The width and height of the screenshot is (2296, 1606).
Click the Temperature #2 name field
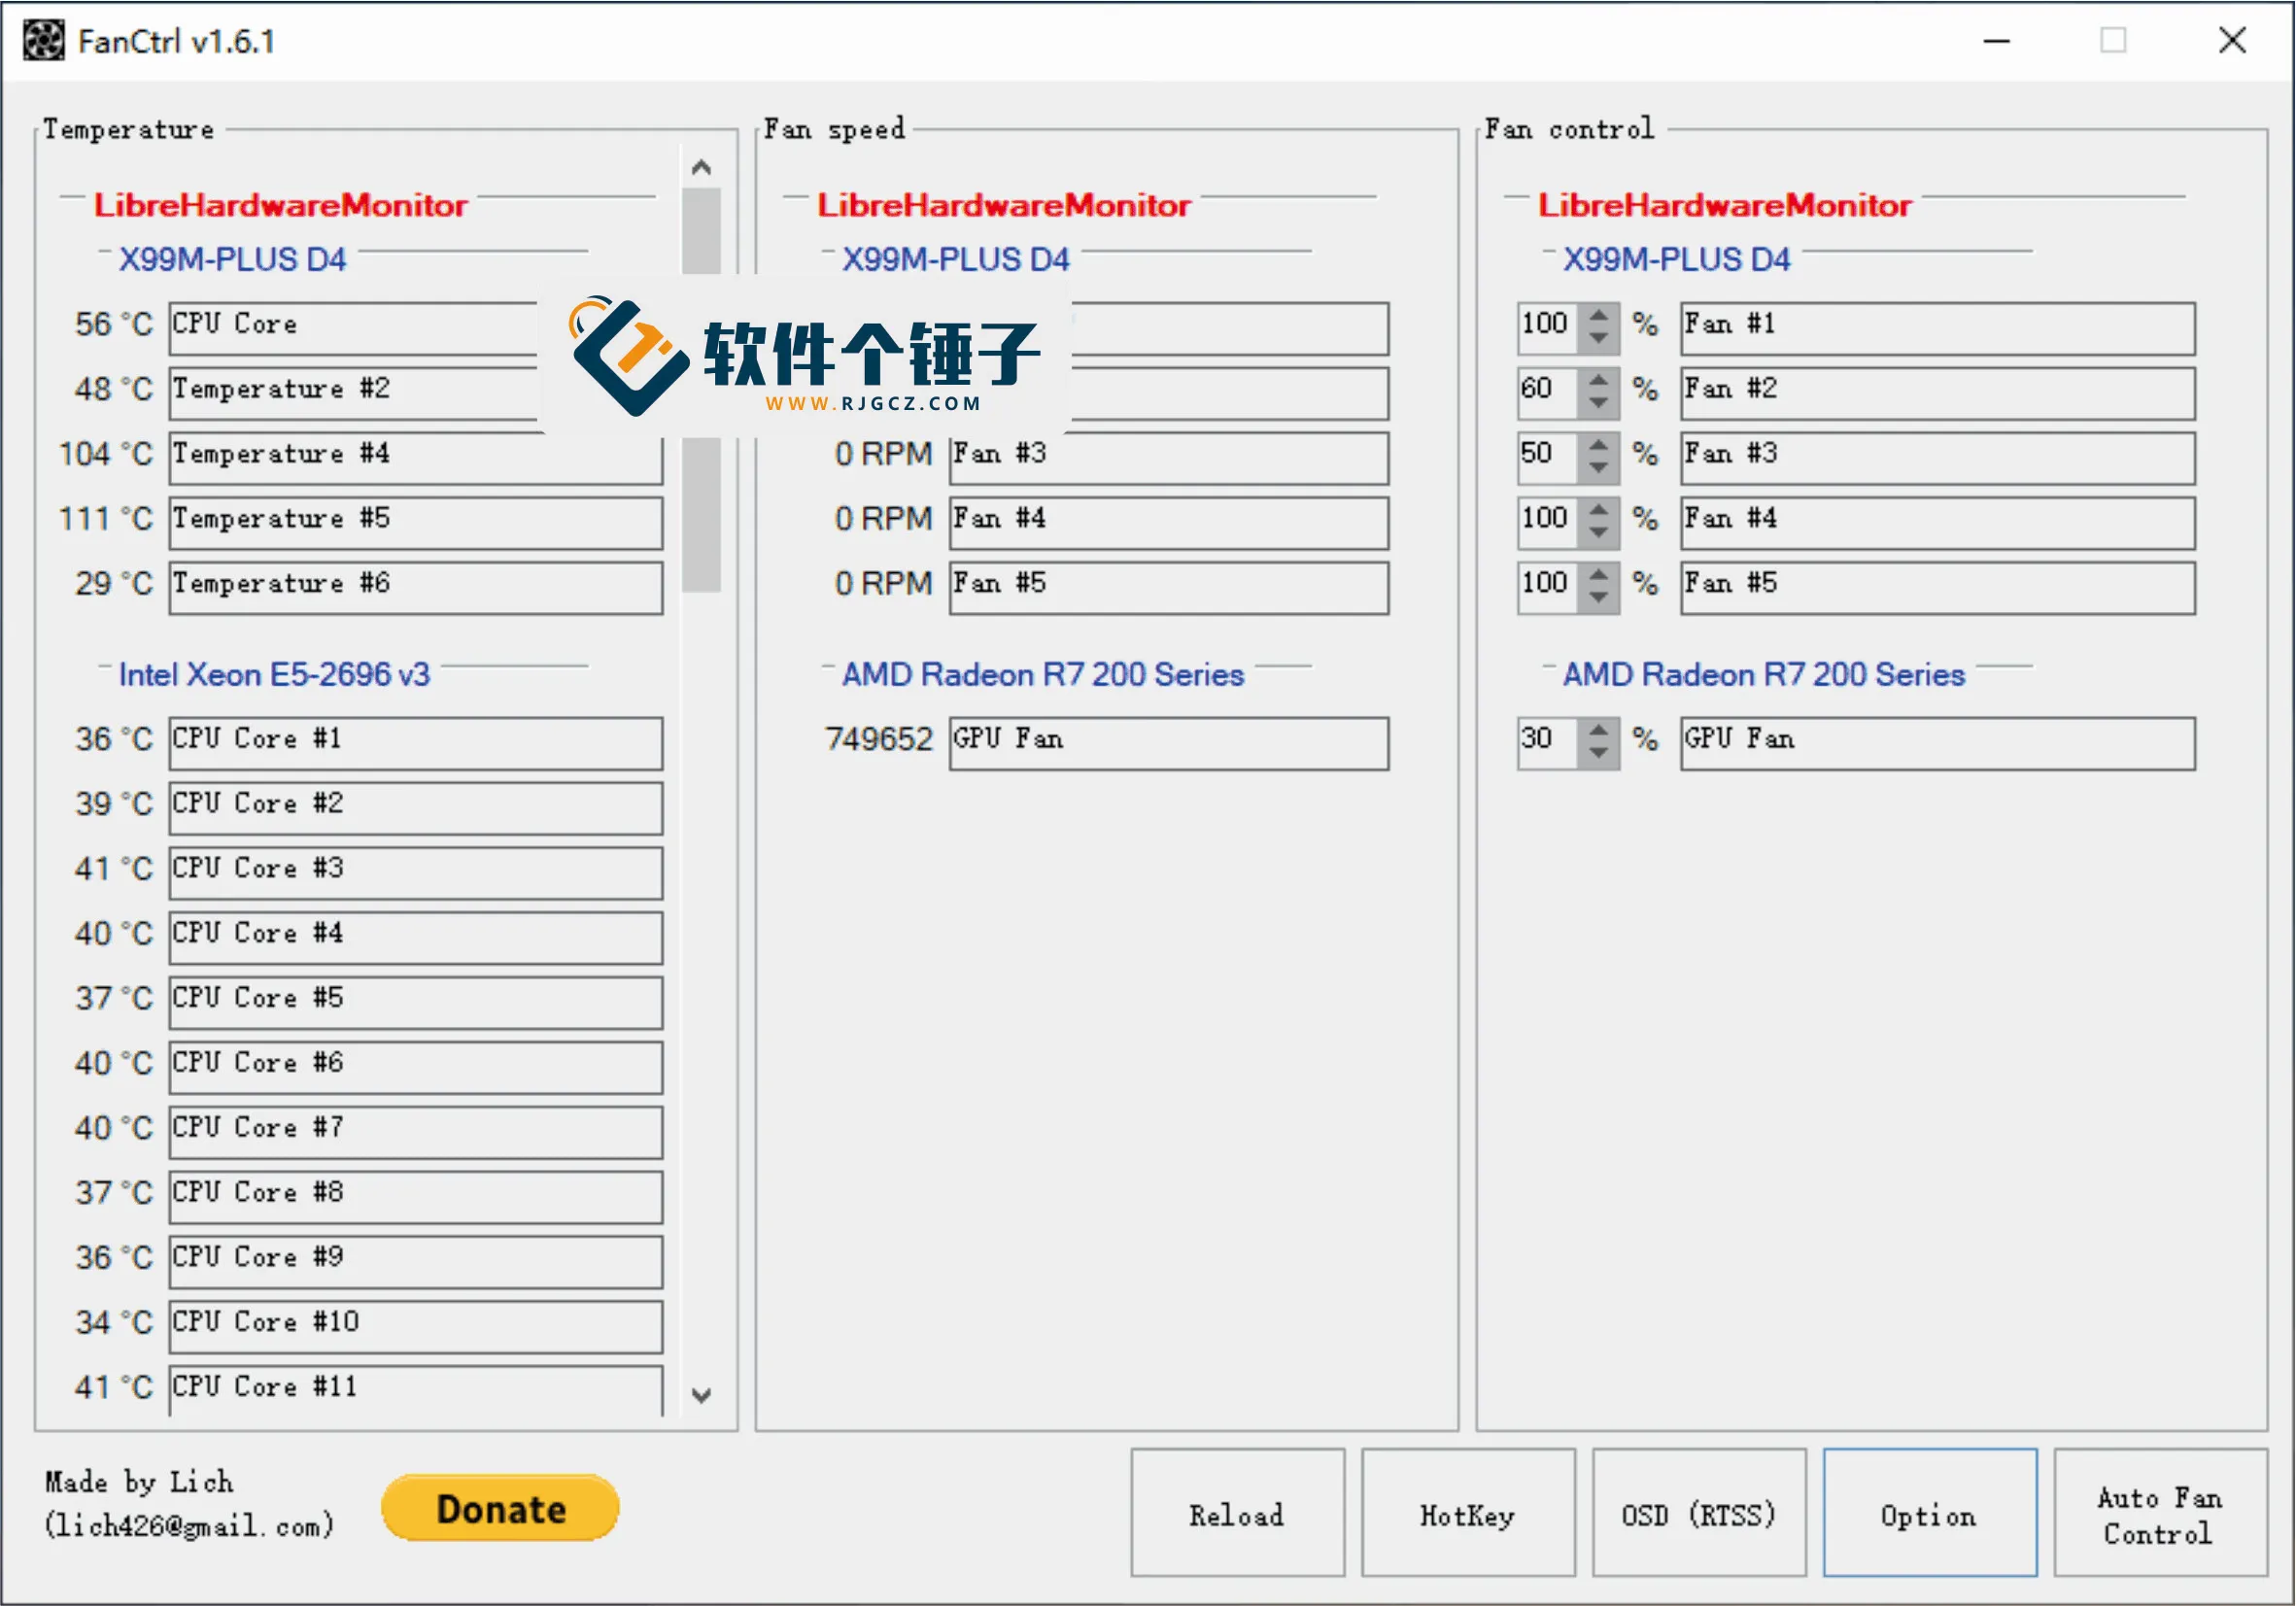point(355,393)
